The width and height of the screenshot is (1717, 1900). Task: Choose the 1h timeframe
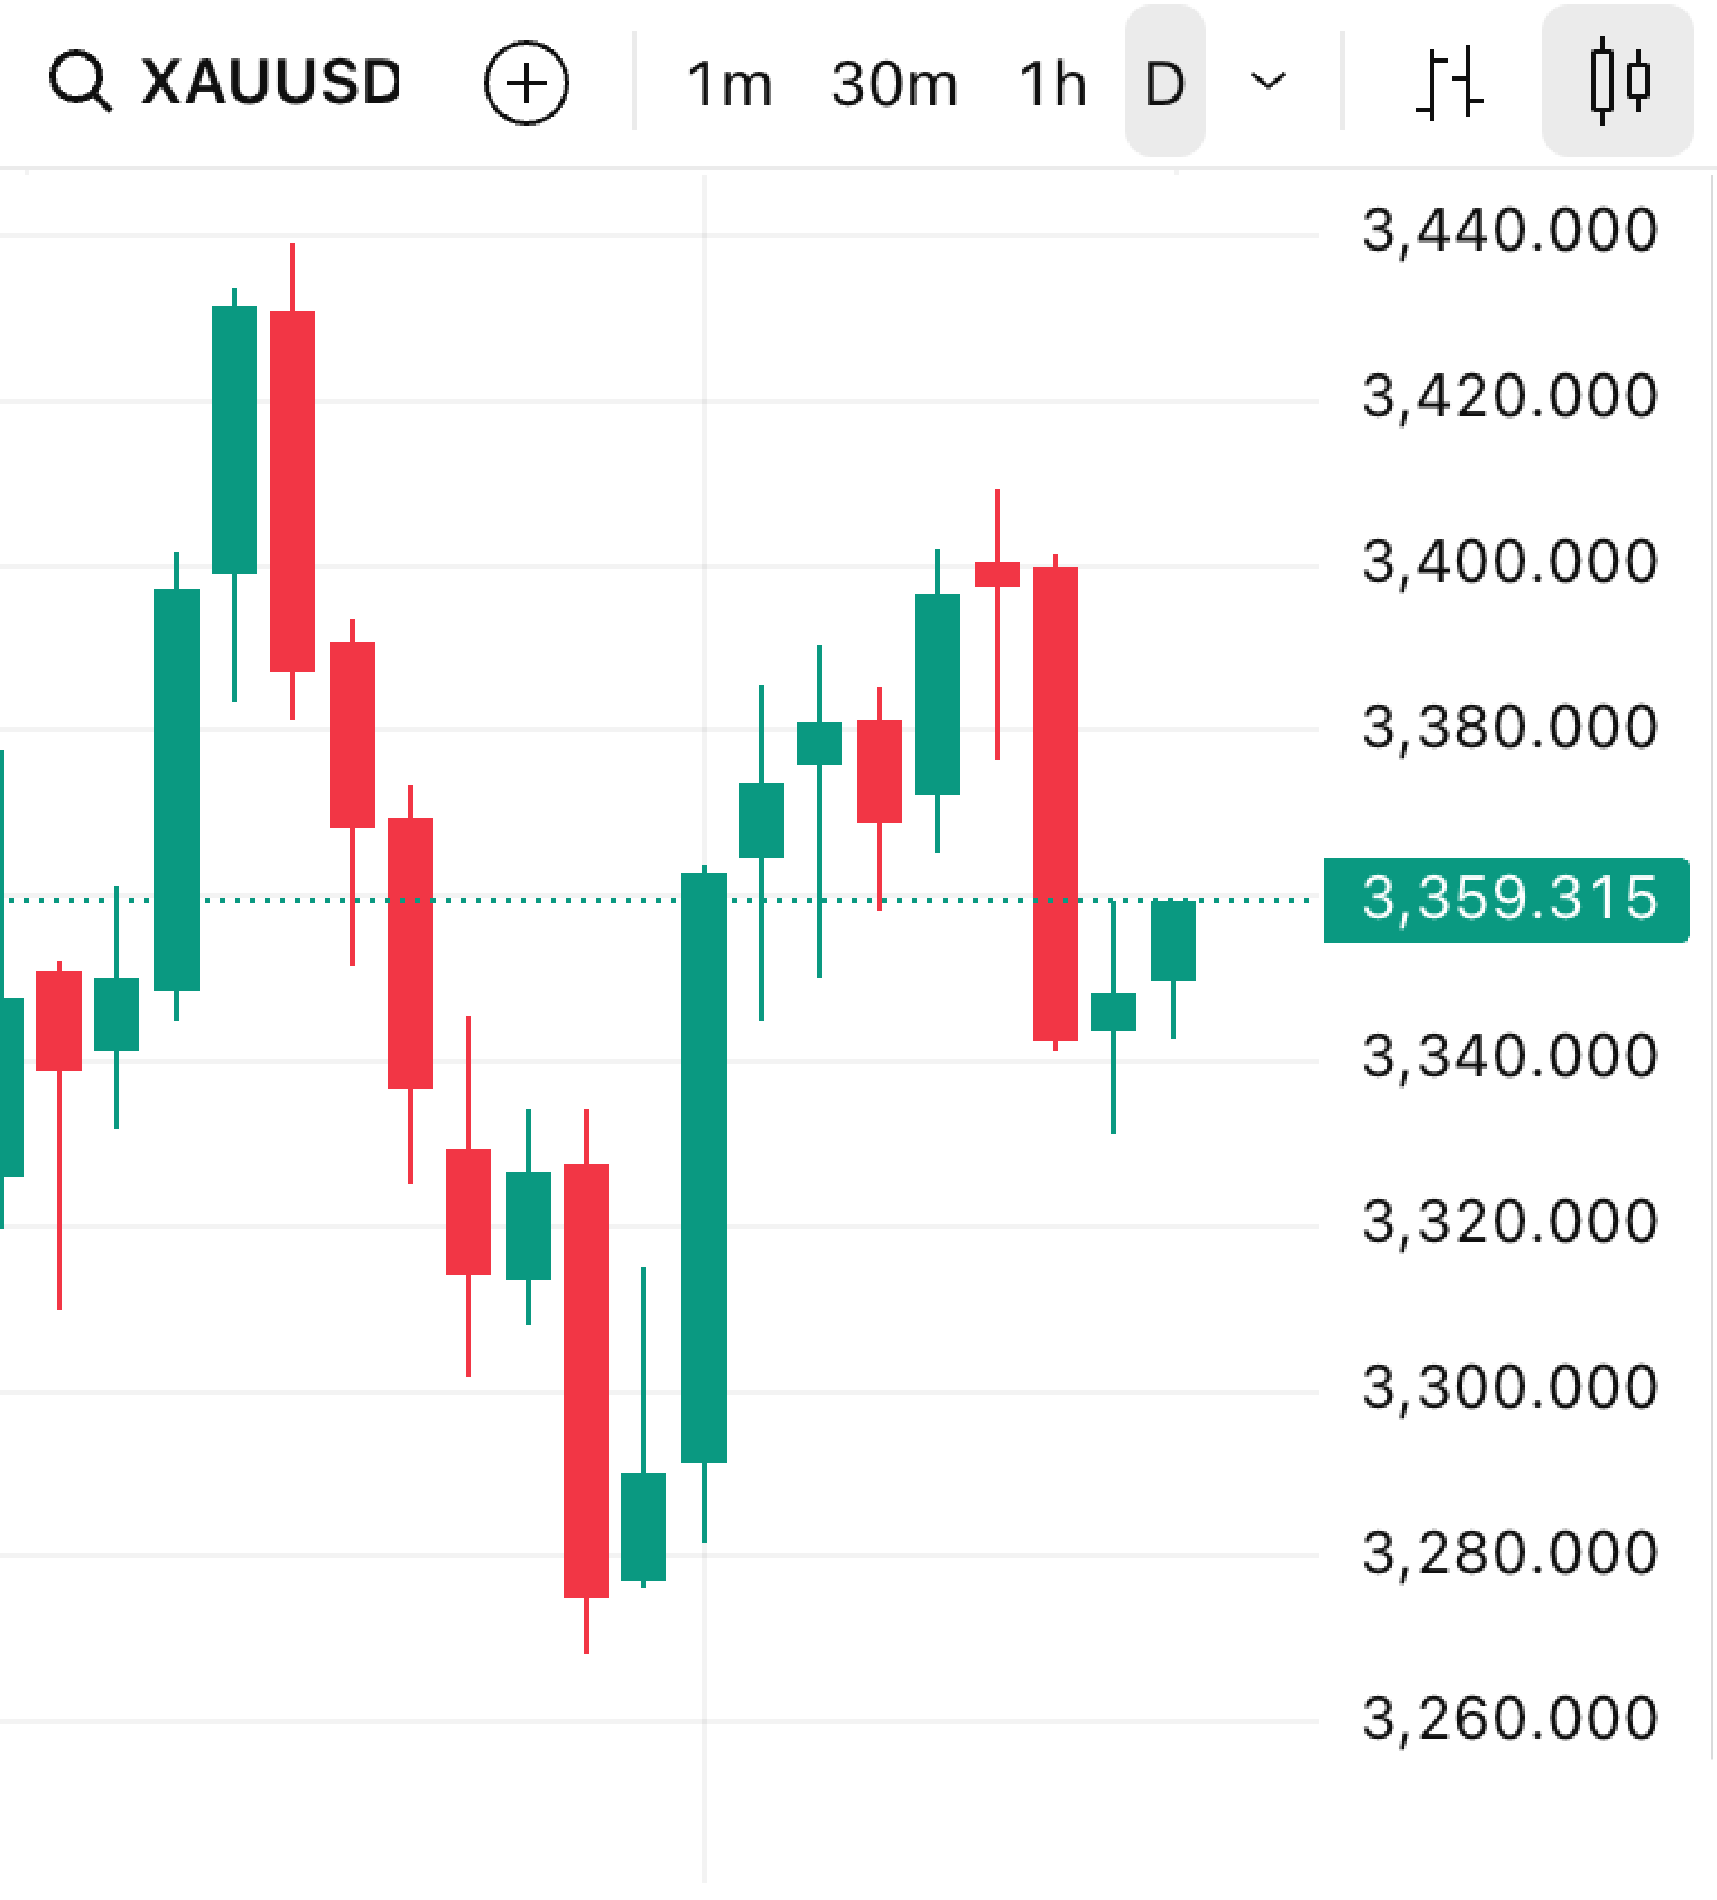coord(1052,84)
